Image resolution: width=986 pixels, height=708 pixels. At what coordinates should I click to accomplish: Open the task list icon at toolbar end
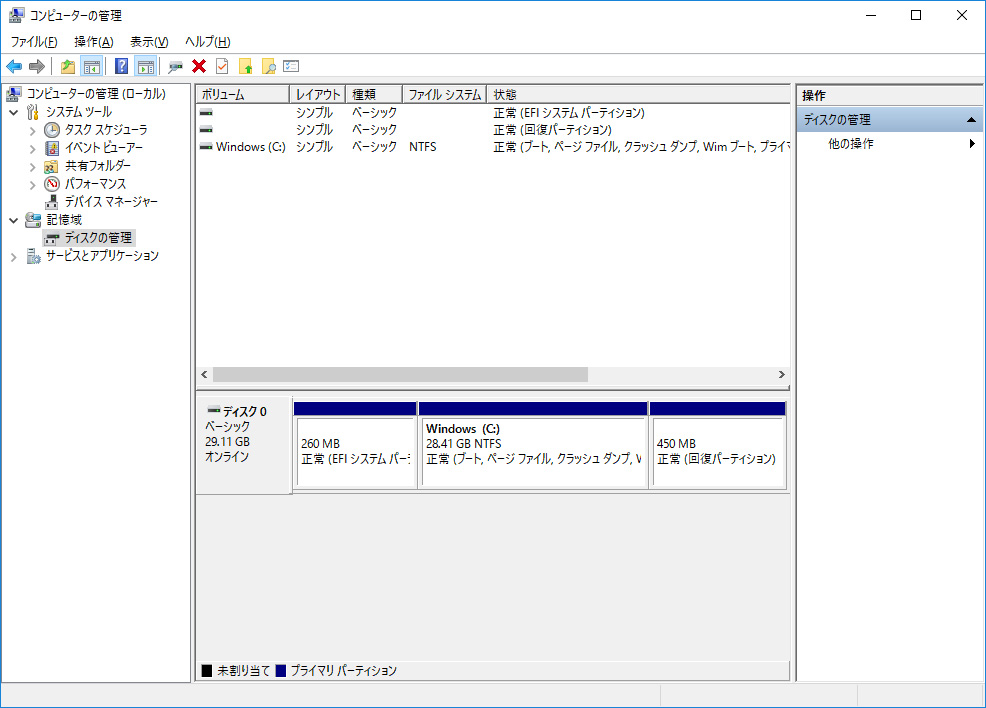pos(291,66)
